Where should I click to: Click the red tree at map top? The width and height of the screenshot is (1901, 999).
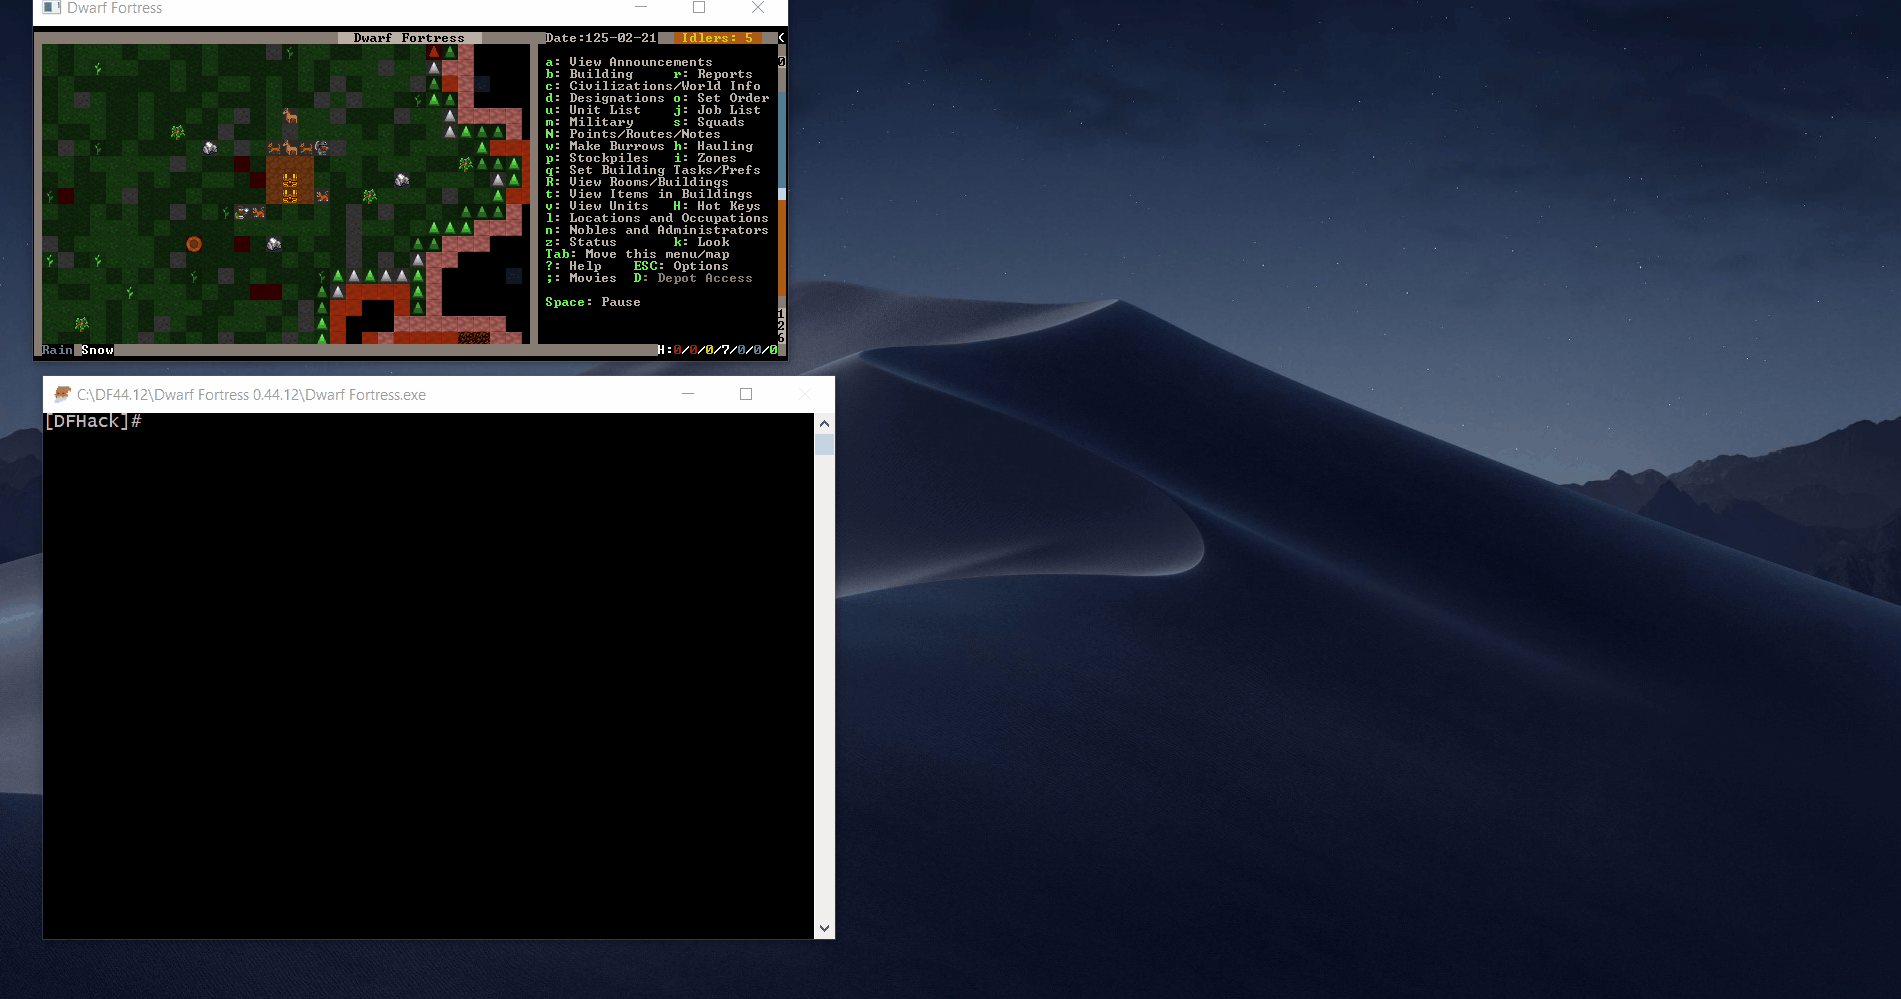tap(434, 52)
